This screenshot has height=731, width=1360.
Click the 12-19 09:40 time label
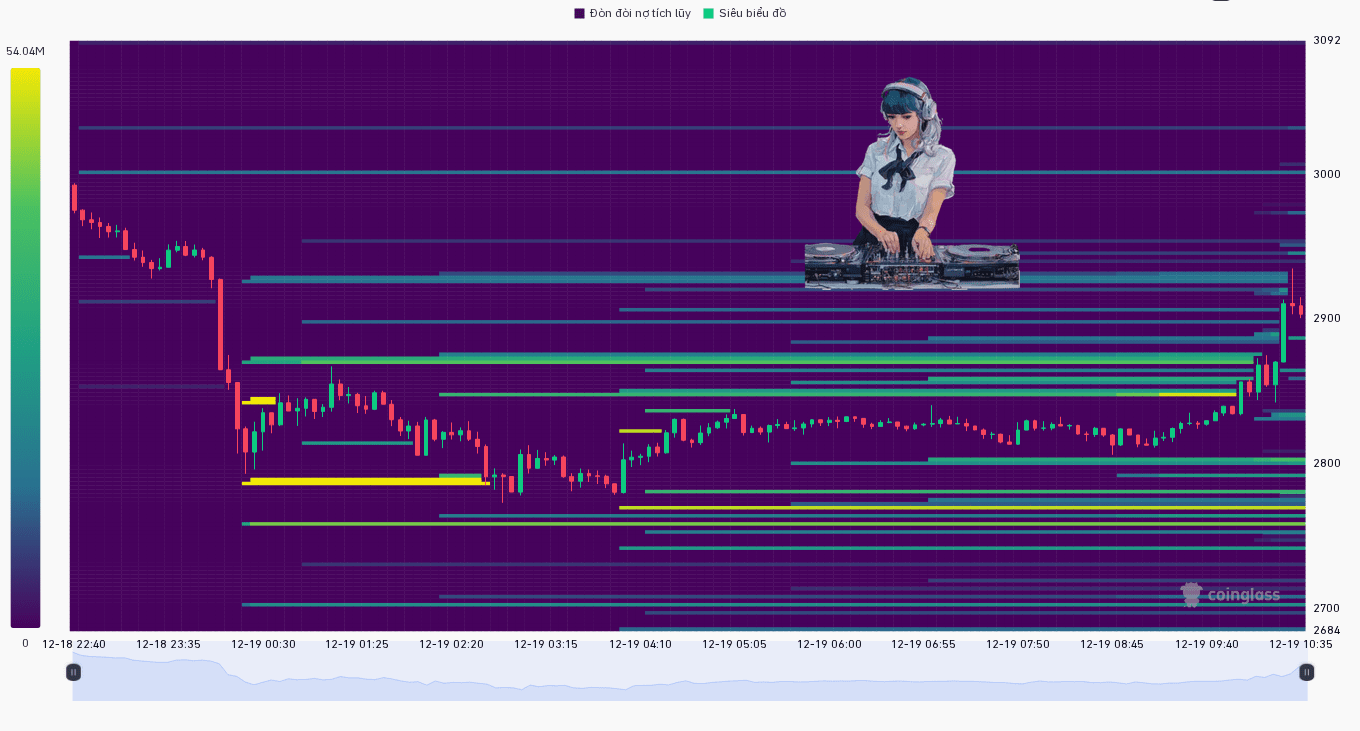pyautogui.click(x=1207, y=644)
